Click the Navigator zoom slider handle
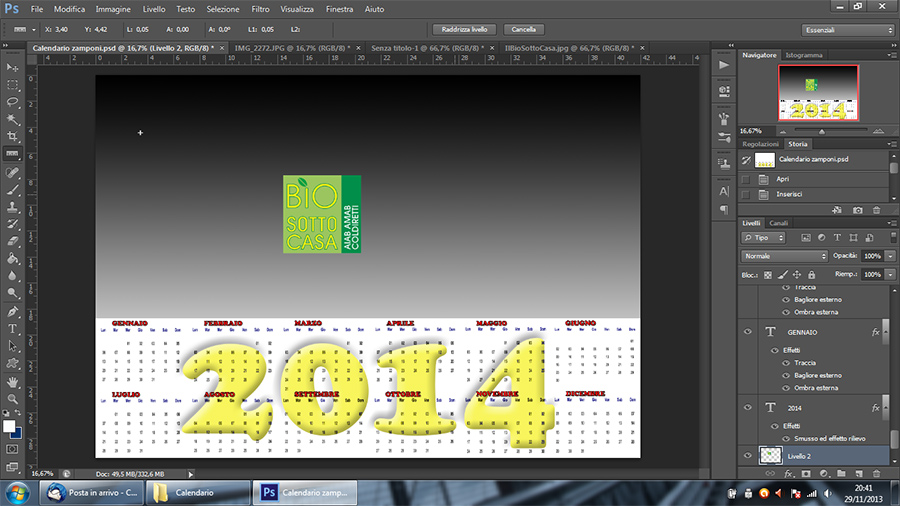Screen dimensions: 900x506 tap(822, 130)
